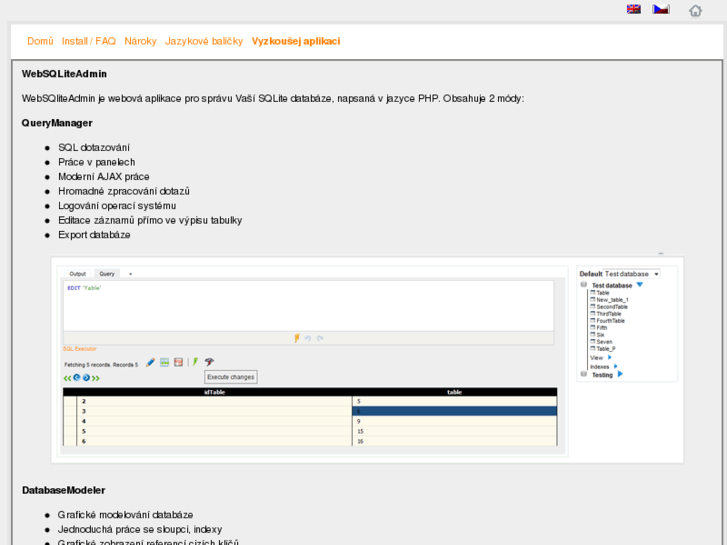Click the list item 'Práce v panelech'

click(x=96, y=162)
